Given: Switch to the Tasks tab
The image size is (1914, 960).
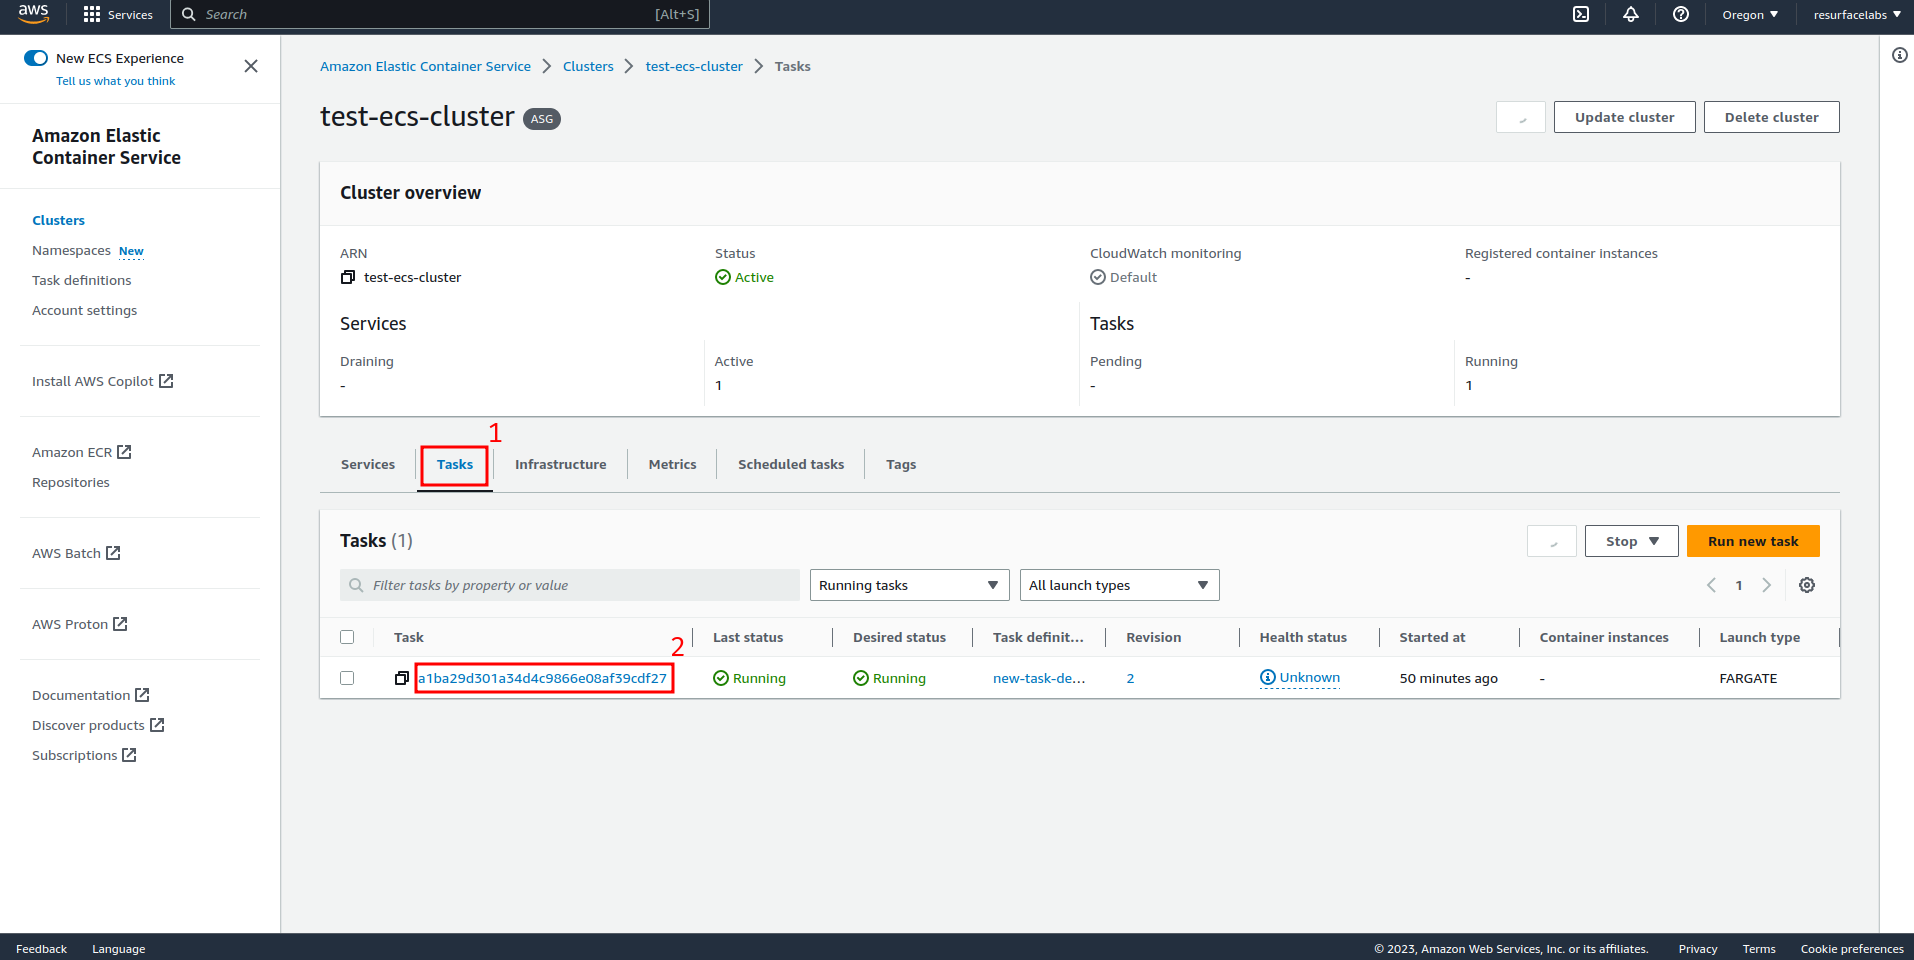Looking at the screenshot, I should pos(455,464).
